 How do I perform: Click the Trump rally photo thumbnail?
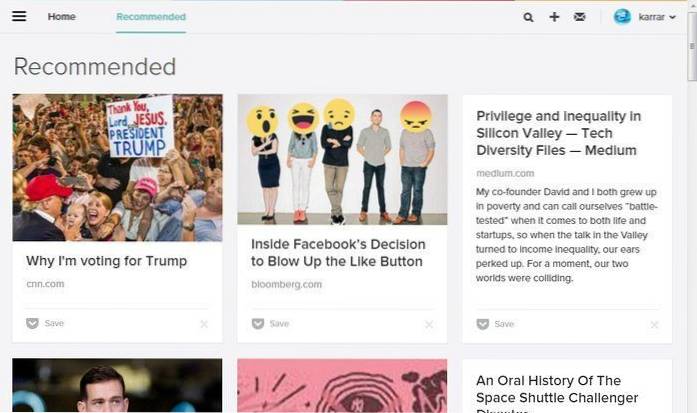117,167
